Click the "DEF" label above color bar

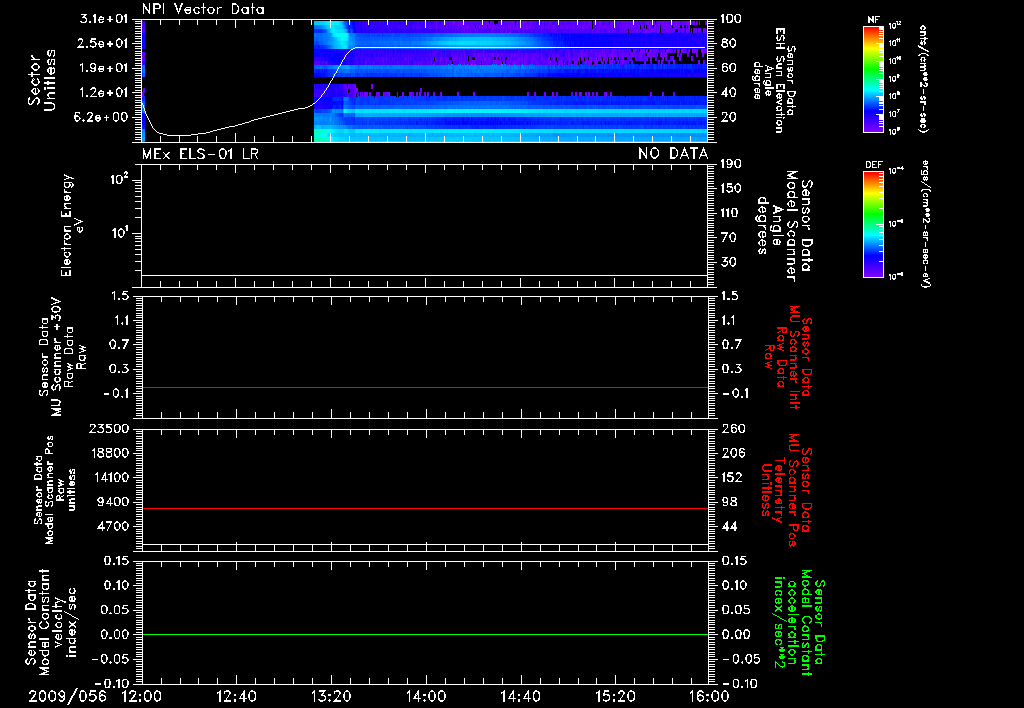(x=873, y=165)
